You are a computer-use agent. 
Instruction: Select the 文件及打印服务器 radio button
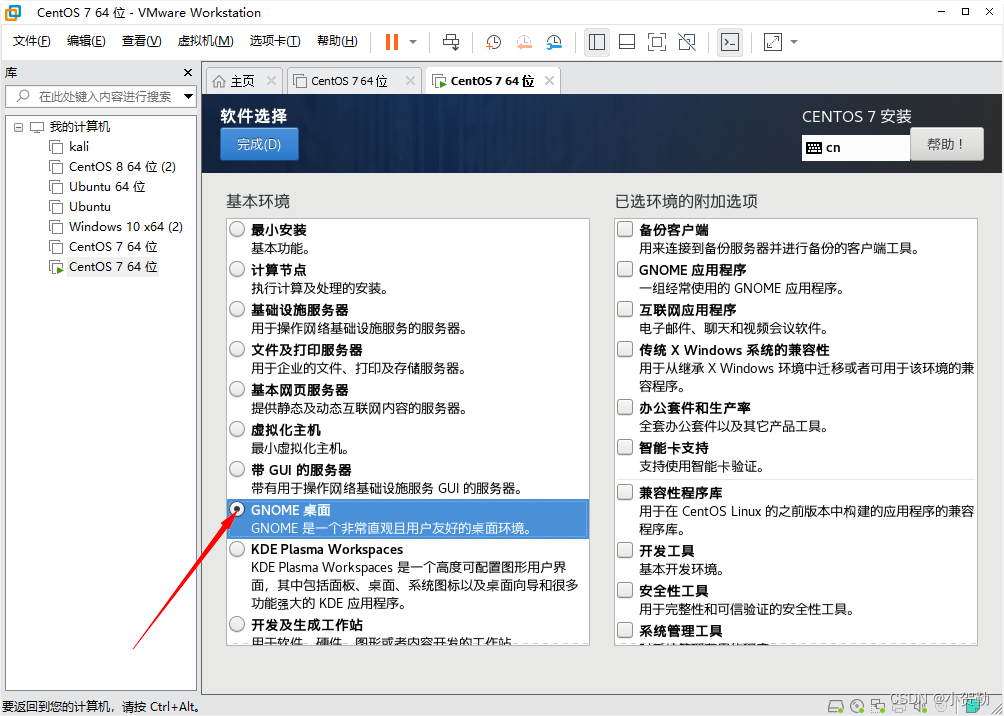pos(237,348)
